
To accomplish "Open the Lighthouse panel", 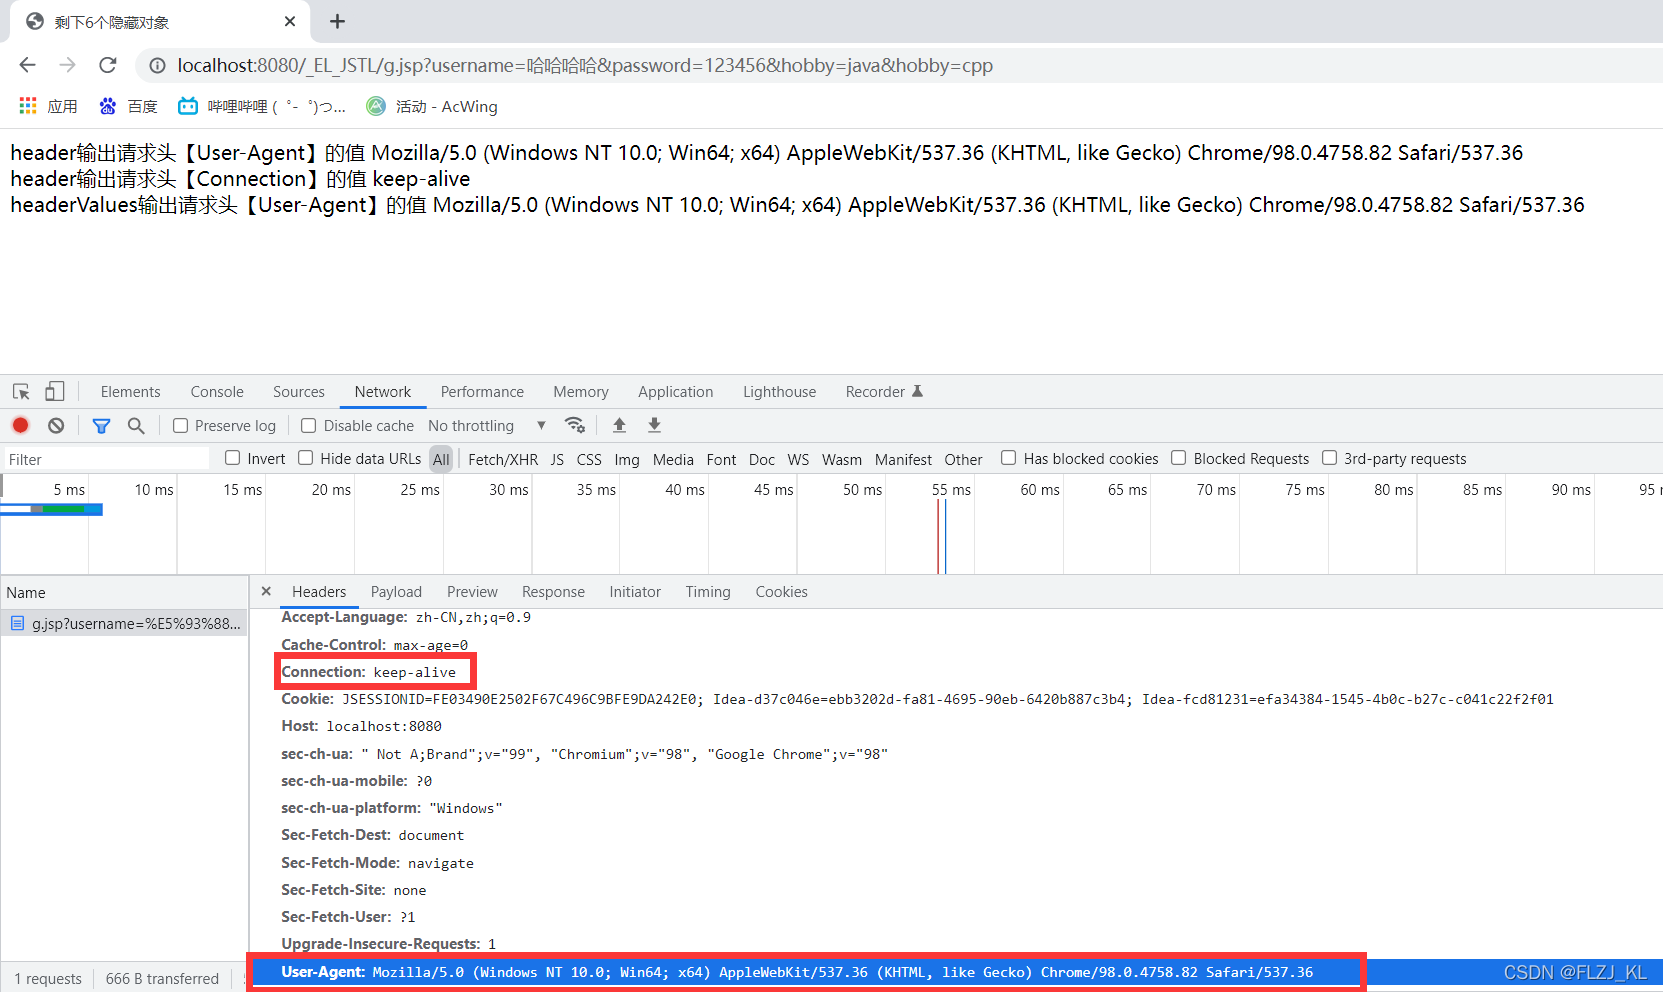I will pos(780,392).
